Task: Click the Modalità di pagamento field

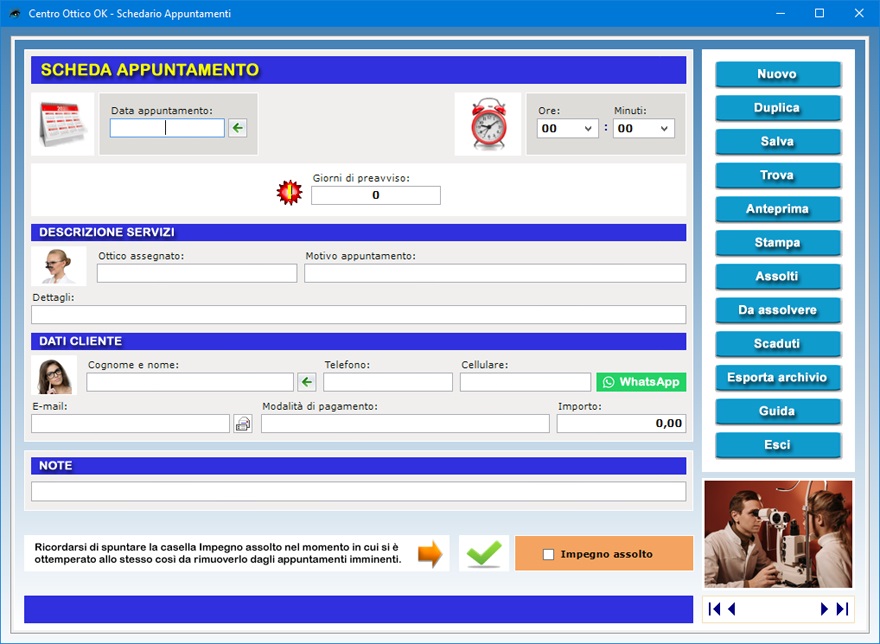Action: (x=405, y=424)
